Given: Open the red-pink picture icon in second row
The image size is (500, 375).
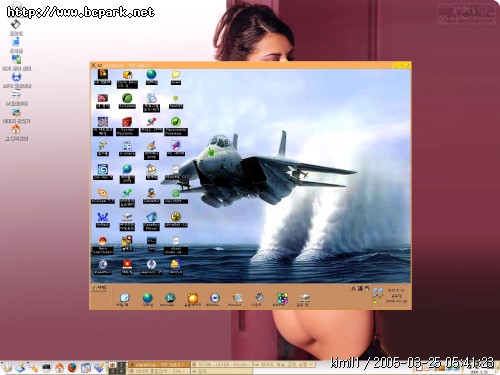Looking at the screenshot, I should point(103,98).
